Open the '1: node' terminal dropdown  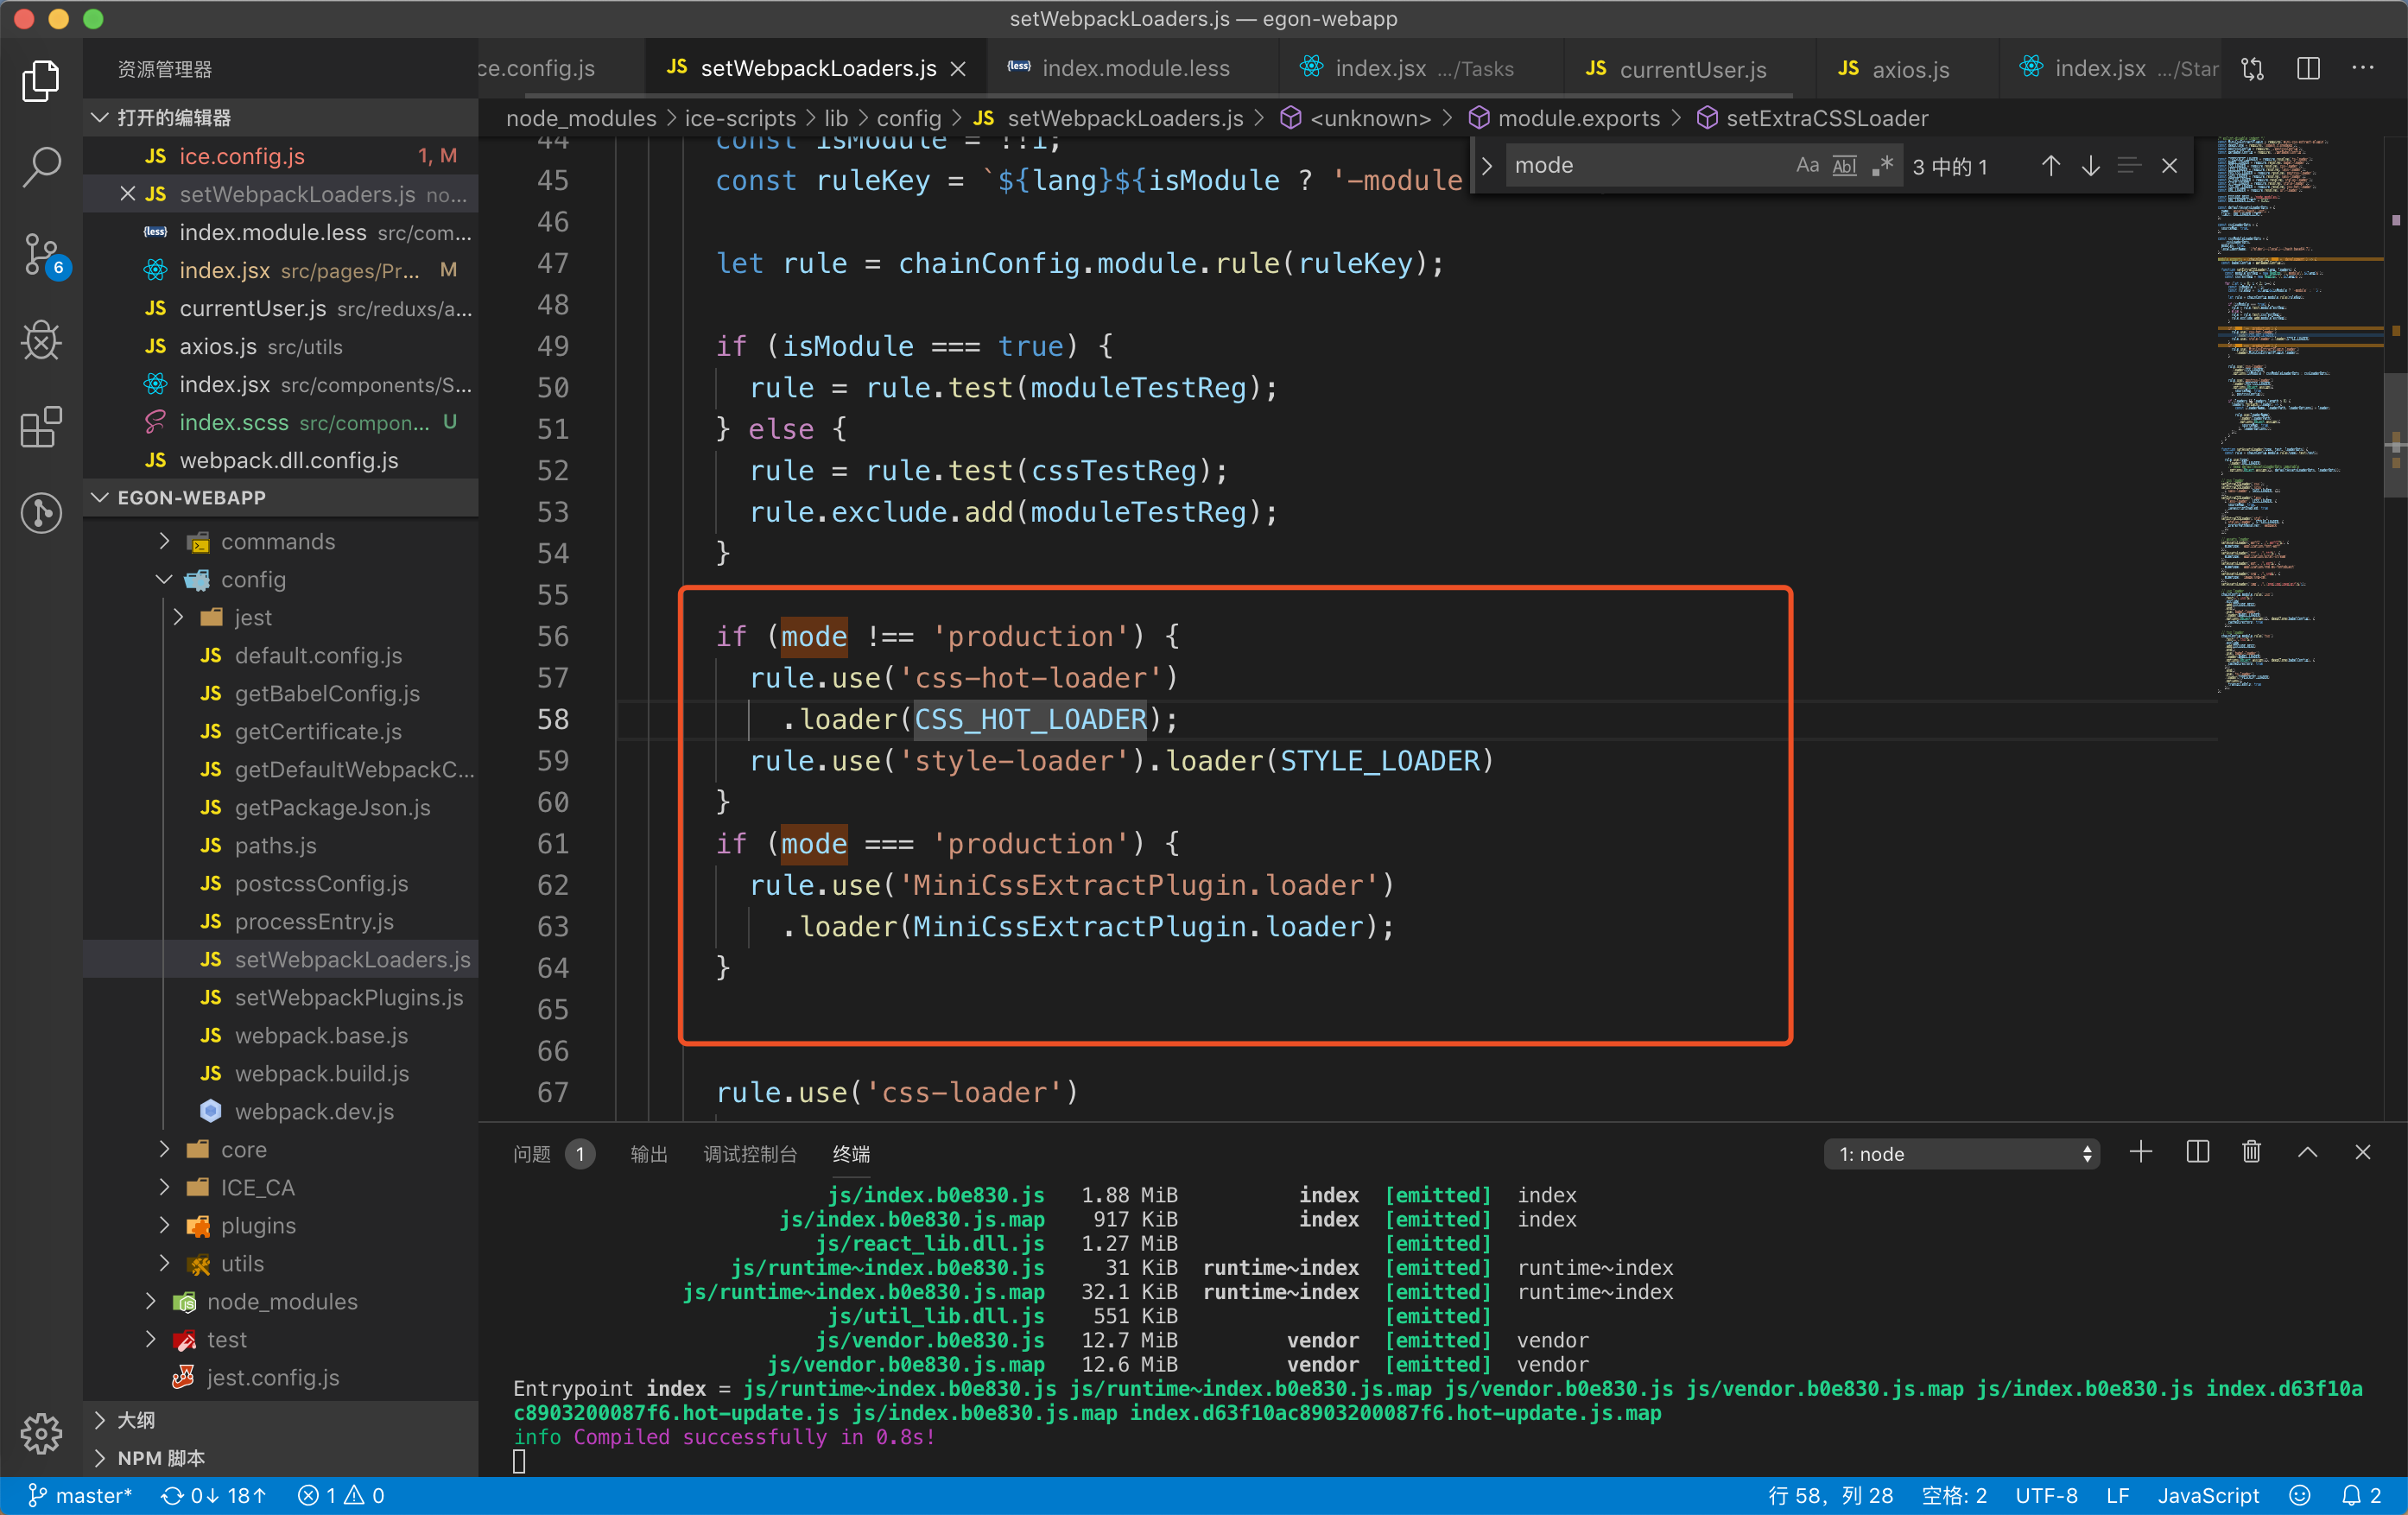(x=1960, y=1153)
